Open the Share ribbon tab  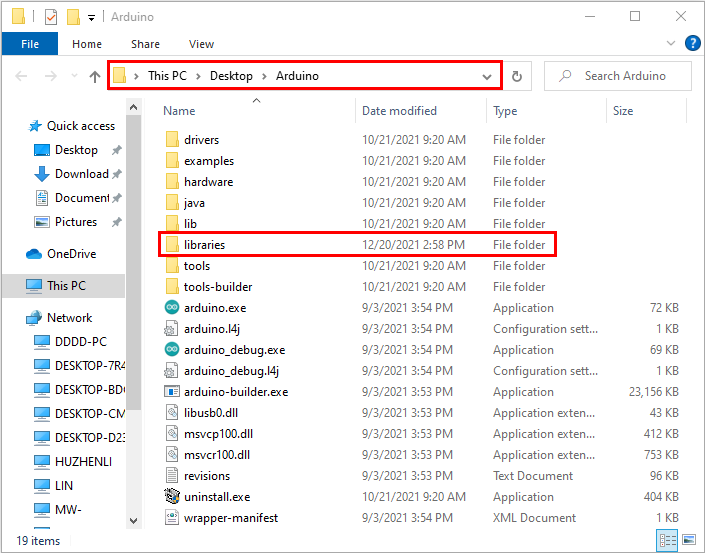point(145,44)
